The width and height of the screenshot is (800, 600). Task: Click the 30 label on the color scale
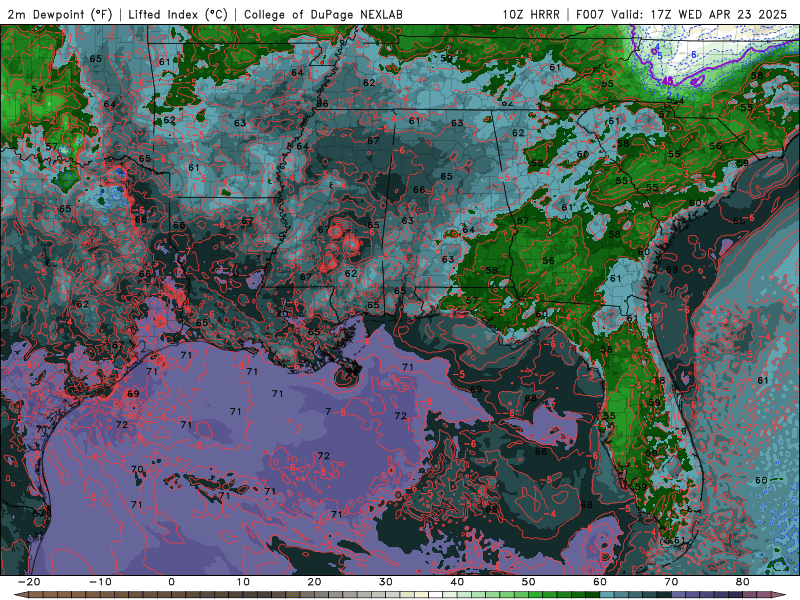pyautogui.click(x=386, y=582)
